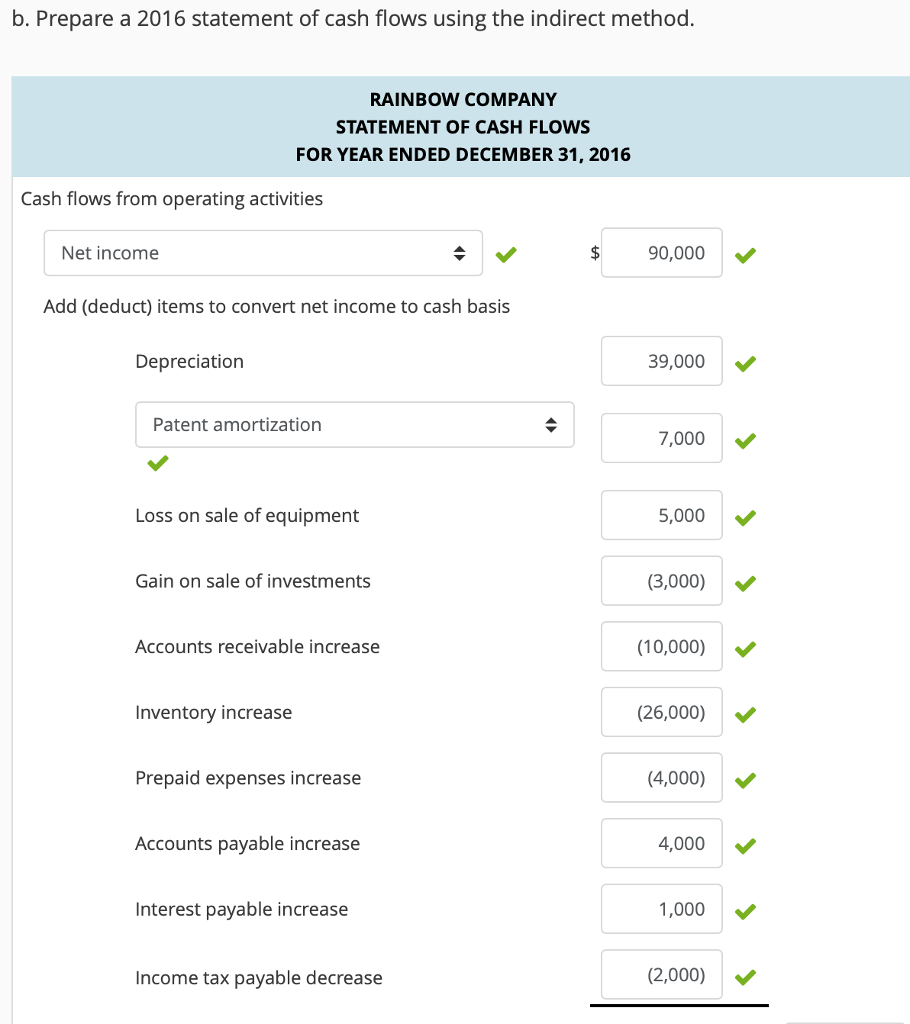Image resolution: width=910 pixels, height=1024 pixels.
Task: Click the 'Loss on sale of equipment' label
Action: (x=247, y=516)
